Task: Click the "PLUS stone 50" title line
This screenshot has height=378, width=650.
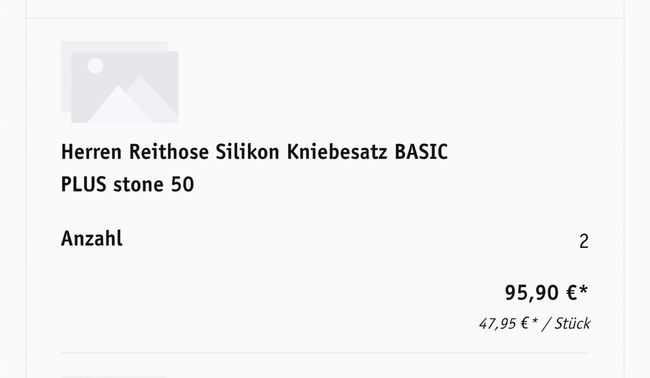Action: click(127, 184)
